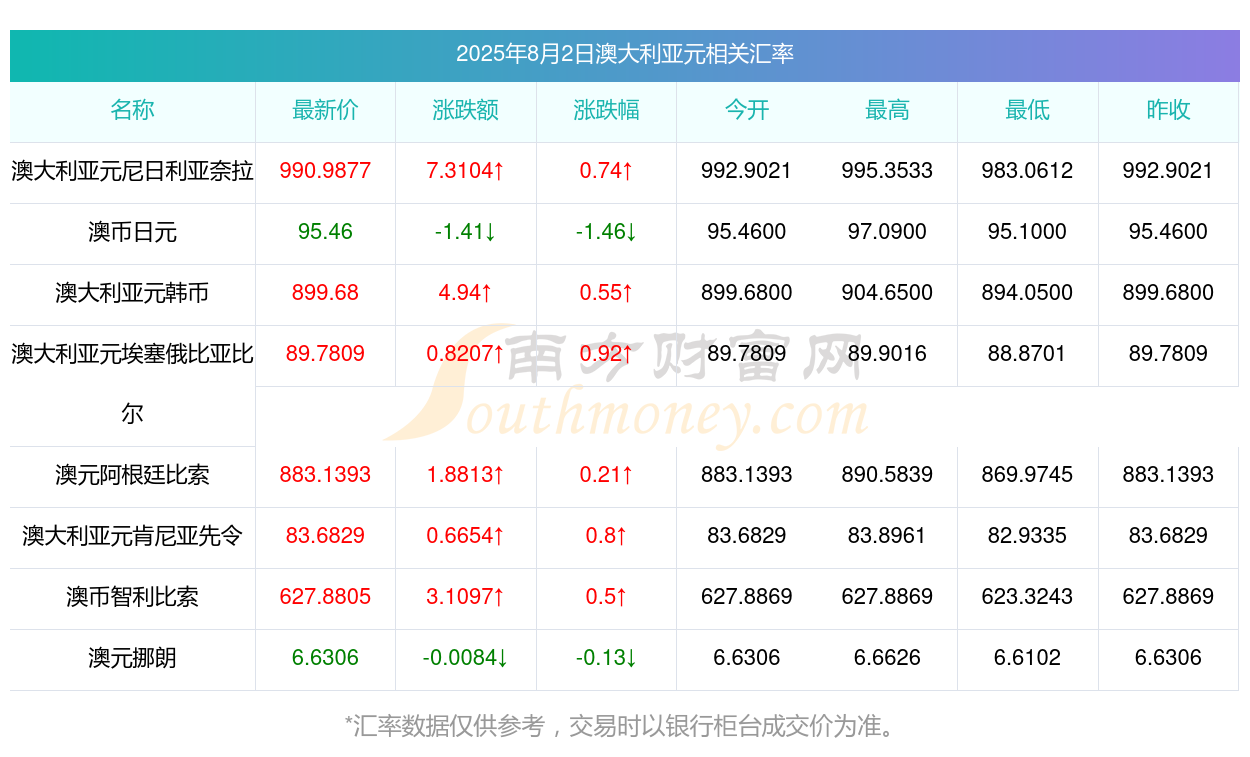Click change amount 3.1097↑

[466, 597]
